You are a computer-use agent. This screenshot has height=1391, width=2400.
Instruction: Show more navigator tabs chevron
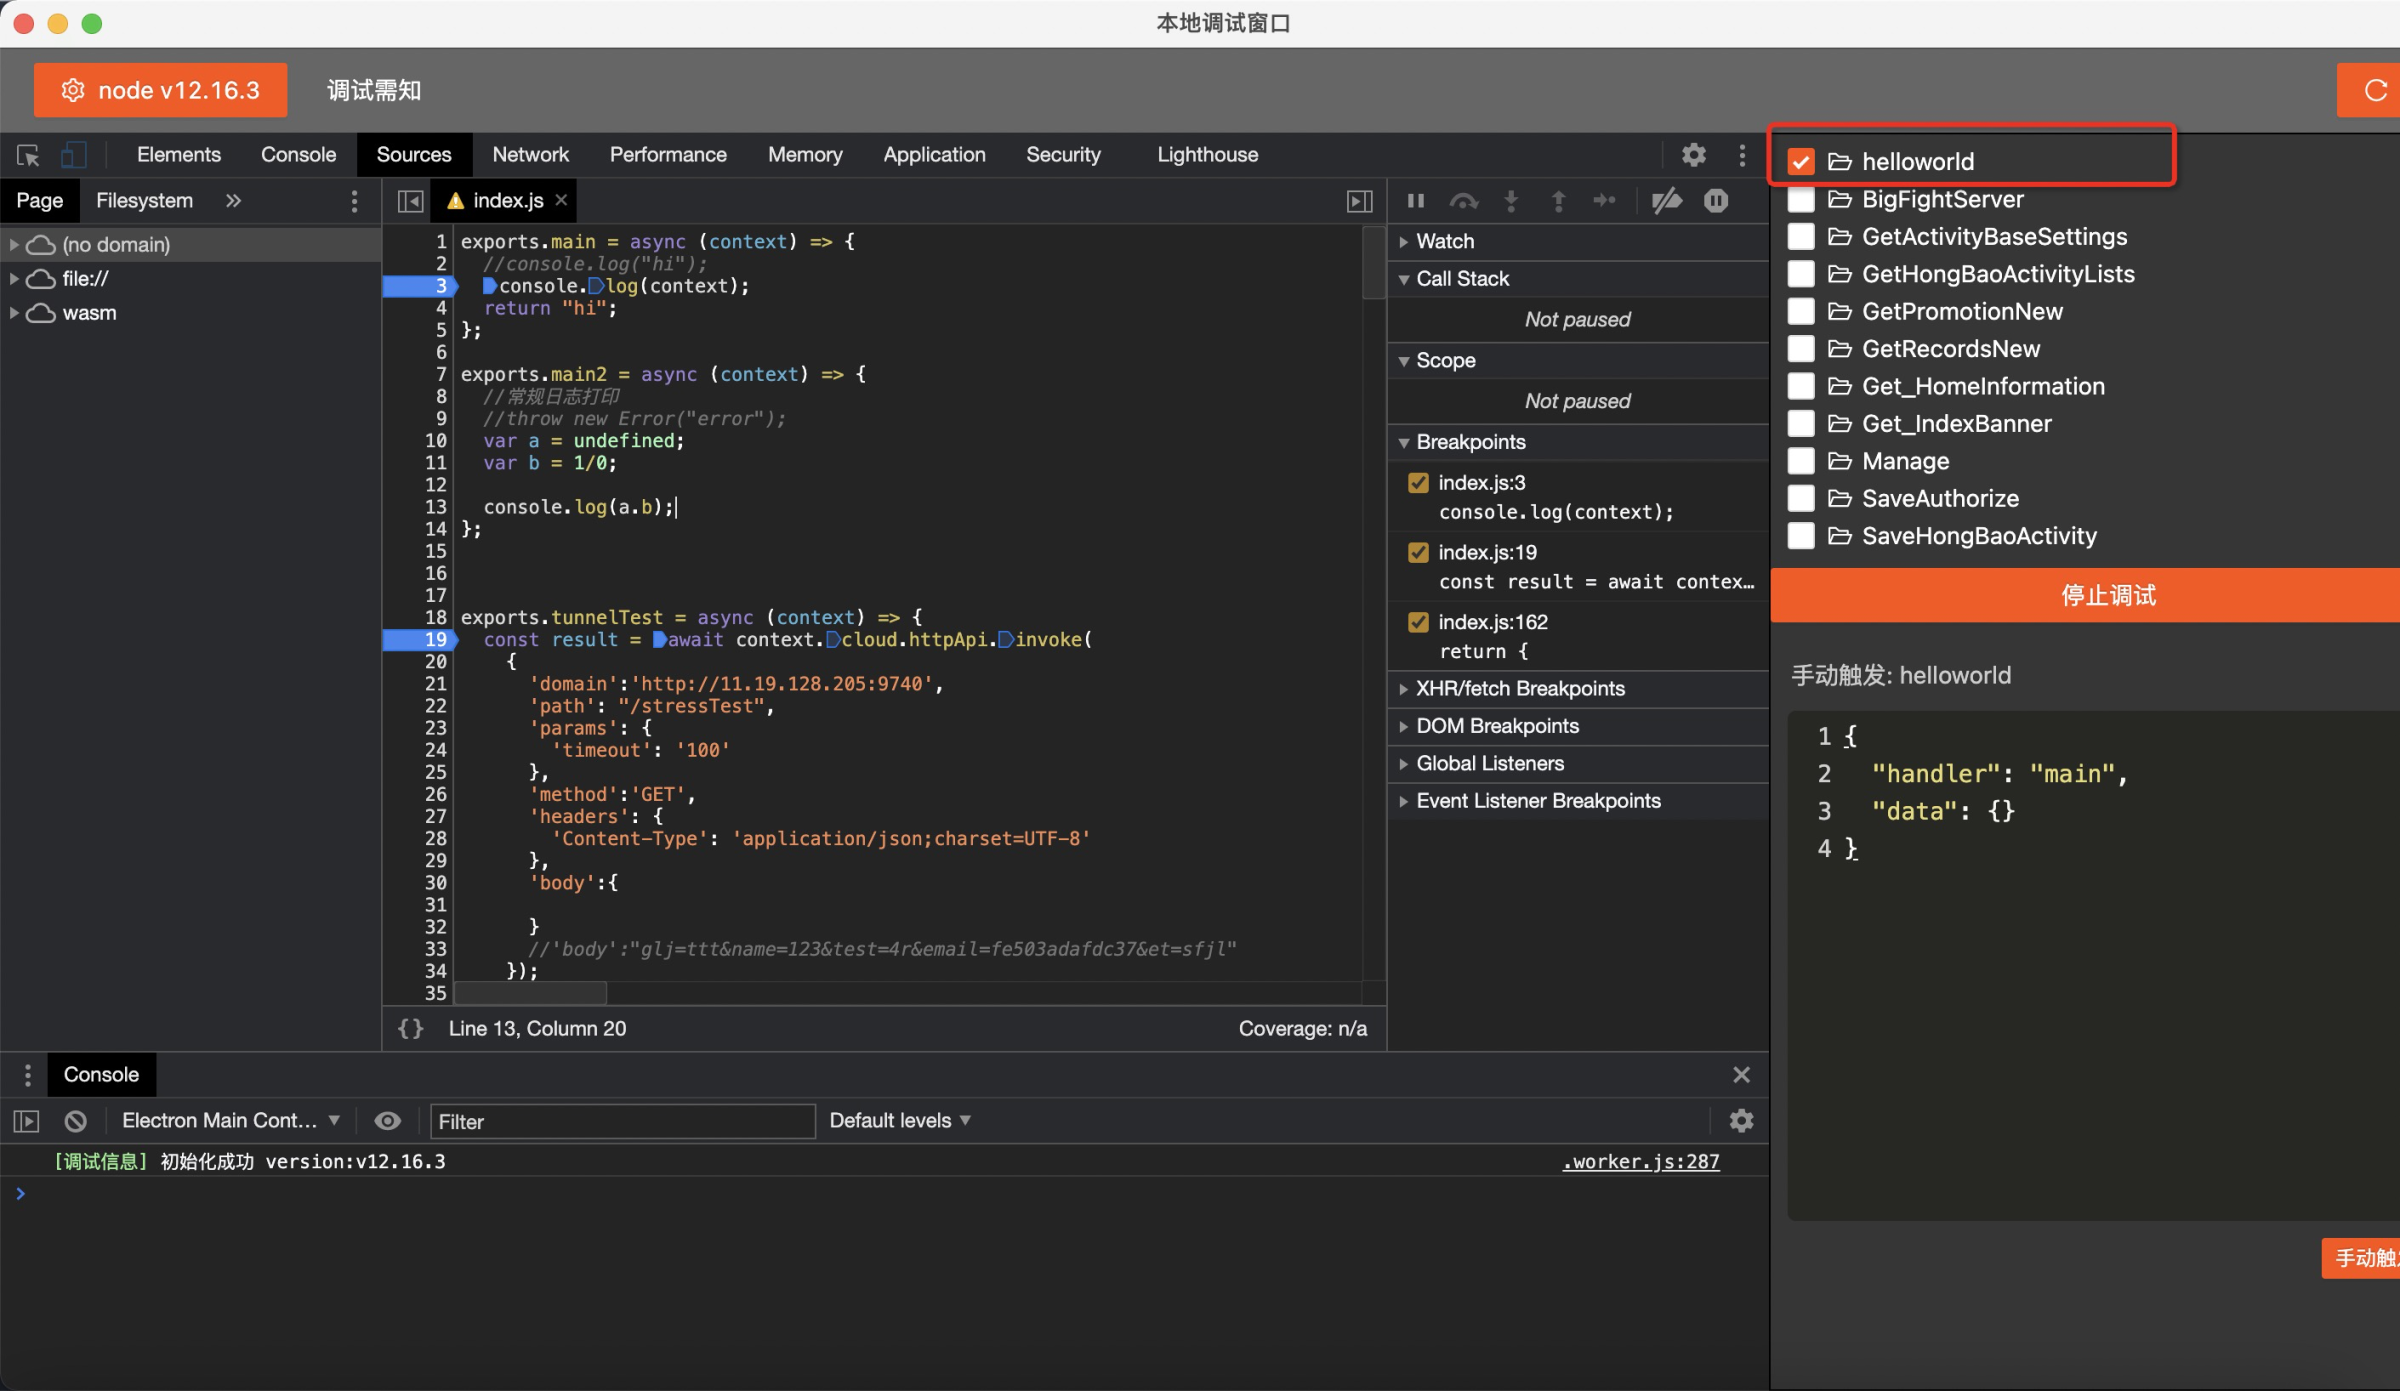(x=233, y=201)
